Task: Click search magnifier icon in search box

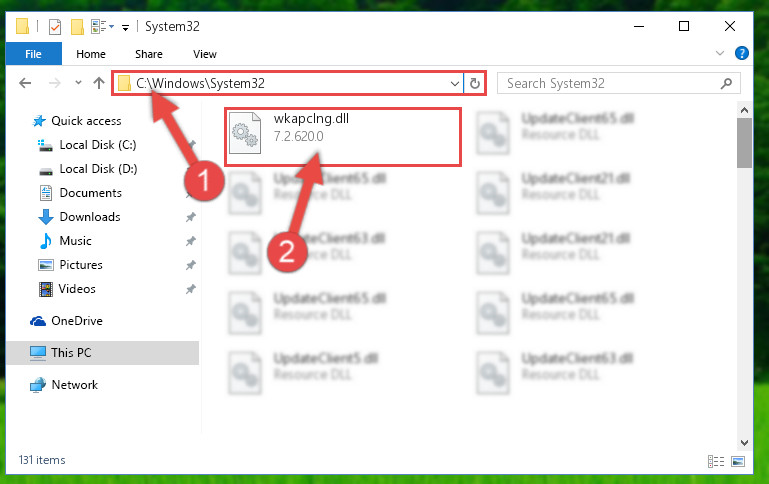Action: click(726, 83)
